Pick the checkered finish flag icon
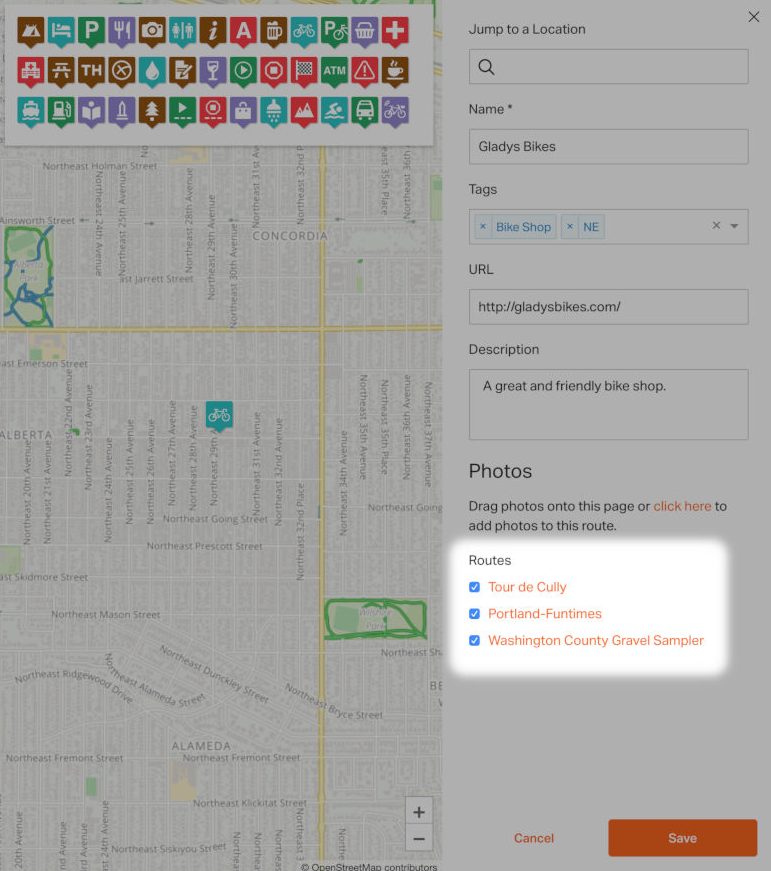771x871 pixels. tap(304, 71)
